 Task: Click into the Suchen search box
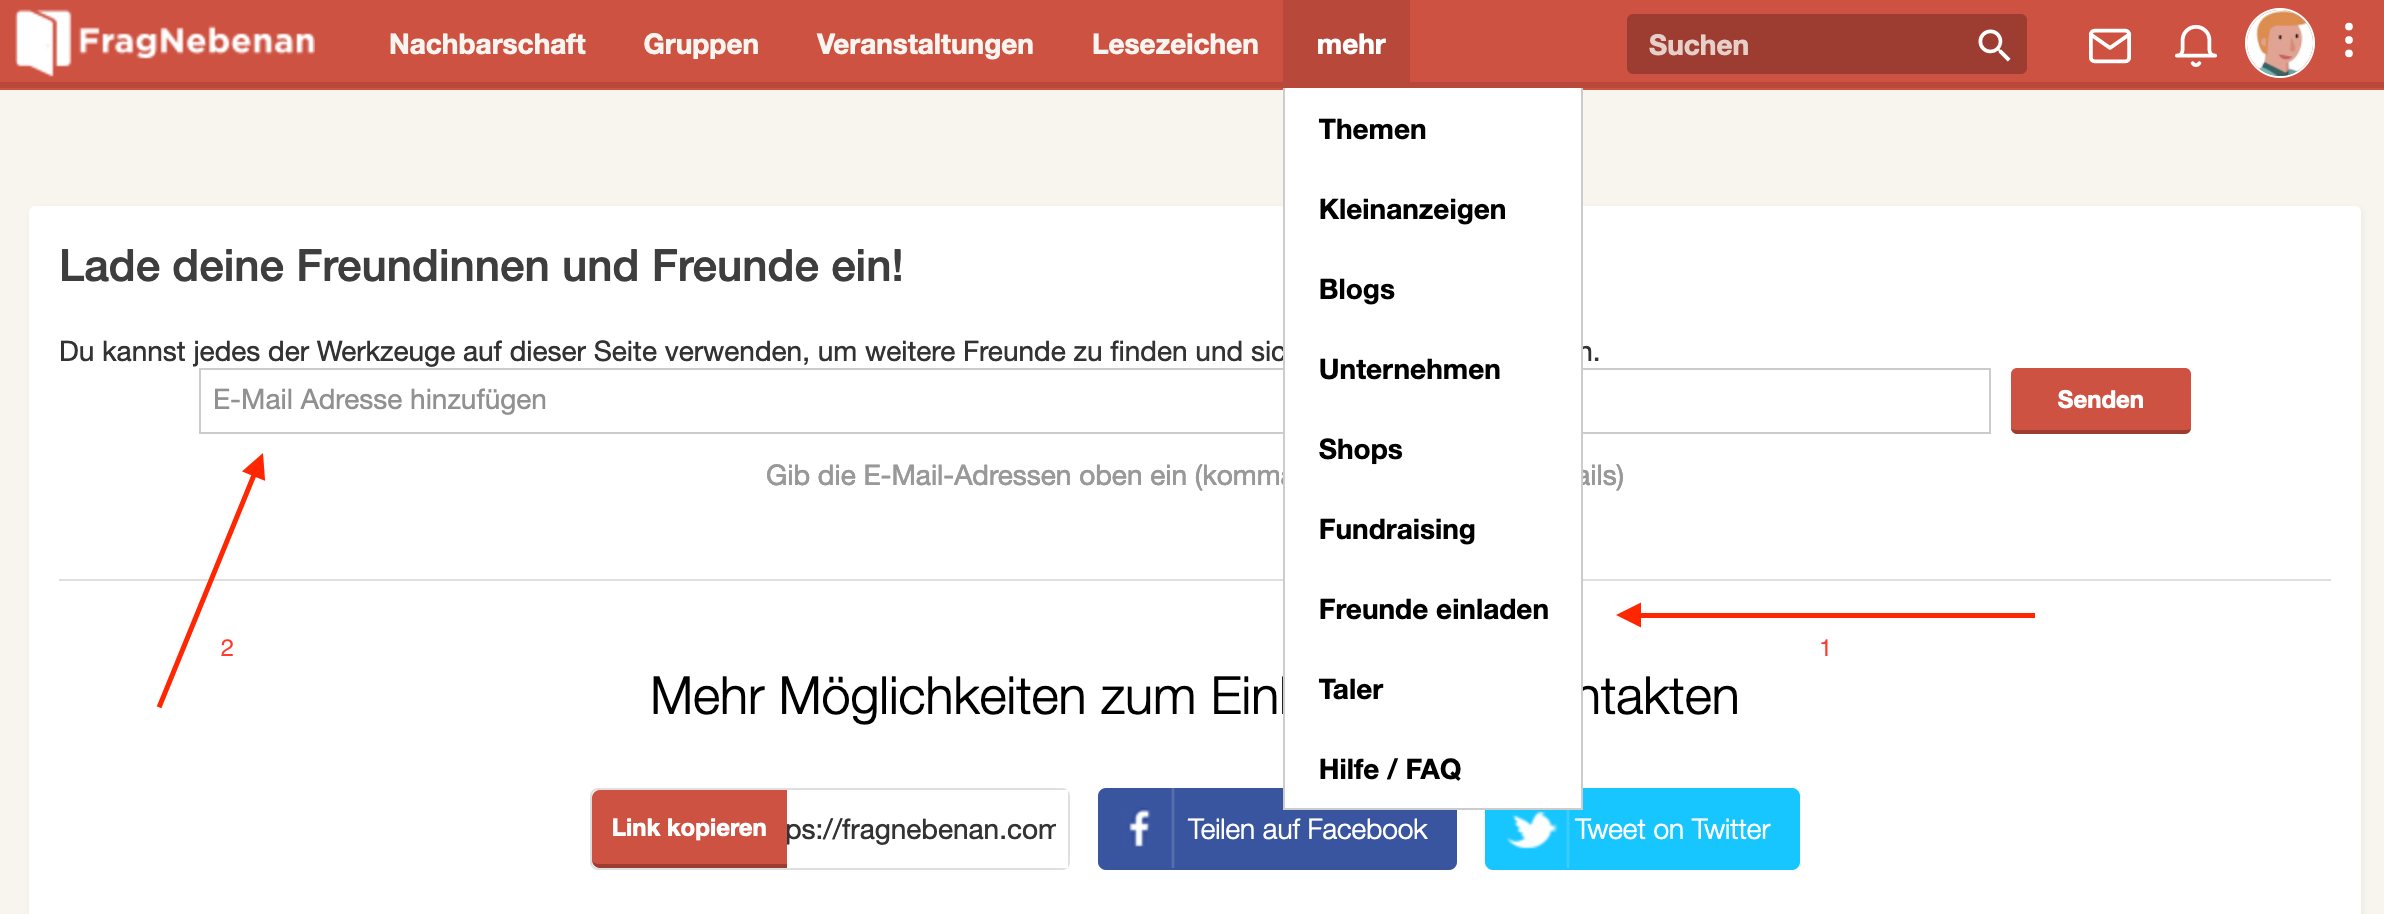pos(1800,45)
